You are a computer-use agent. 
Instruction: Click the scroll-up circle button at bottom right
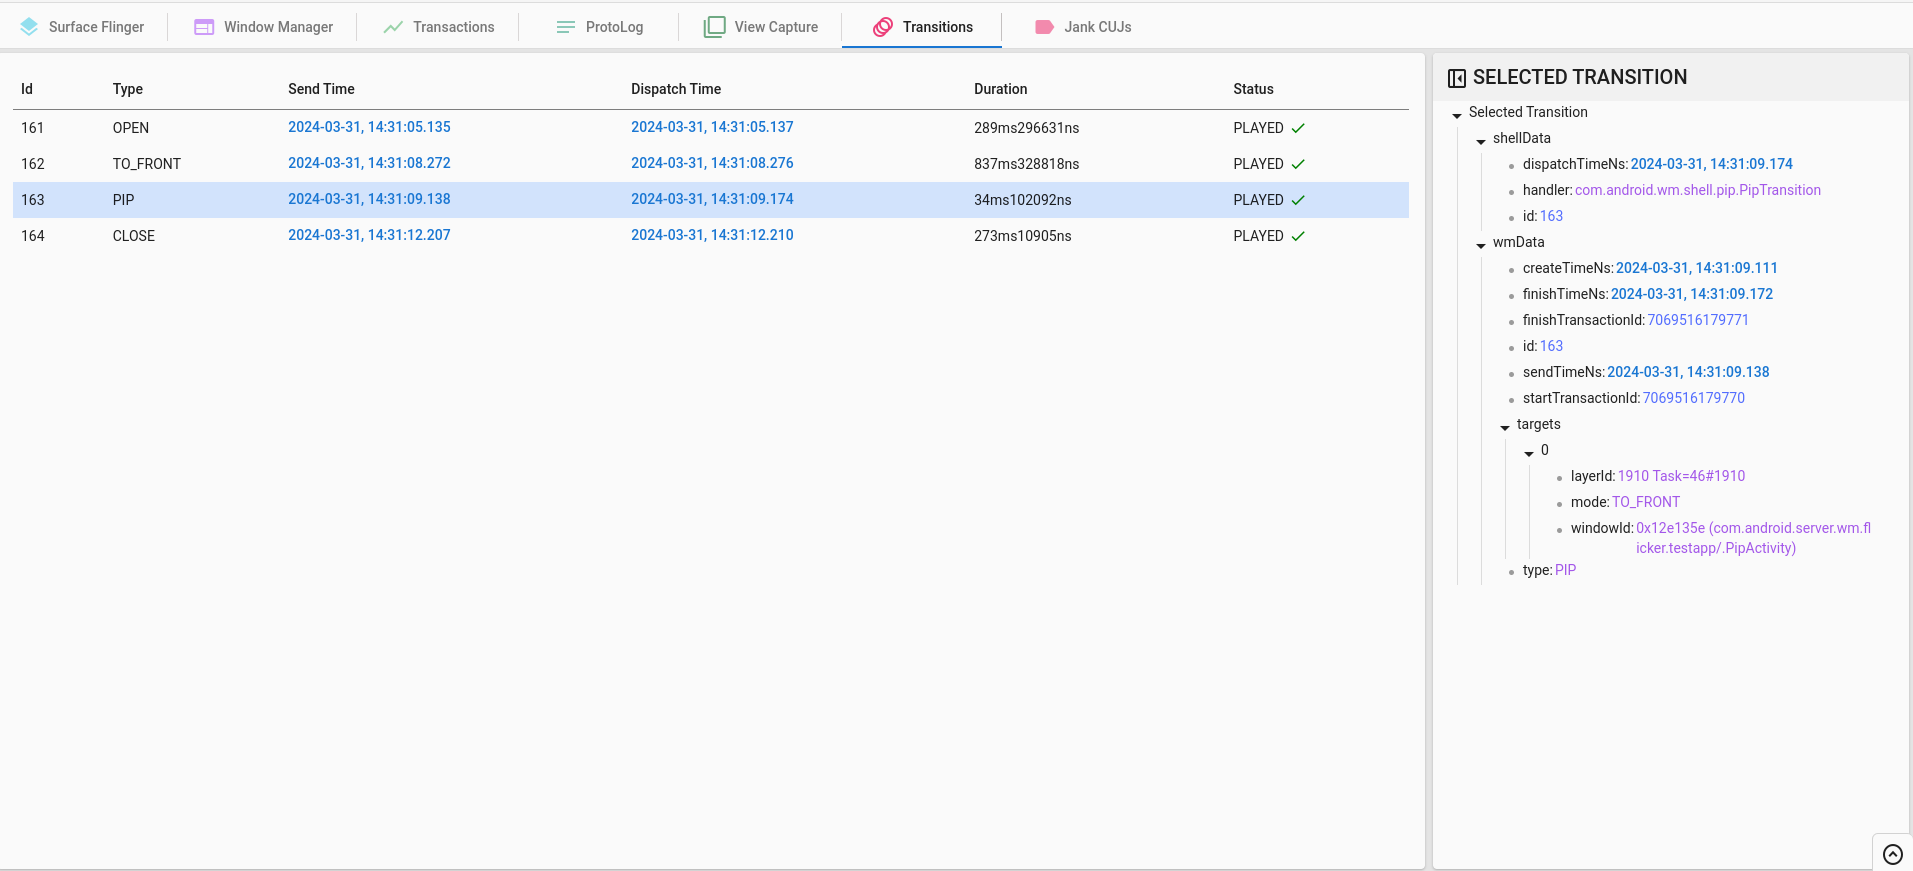(x=1892, y=854)
